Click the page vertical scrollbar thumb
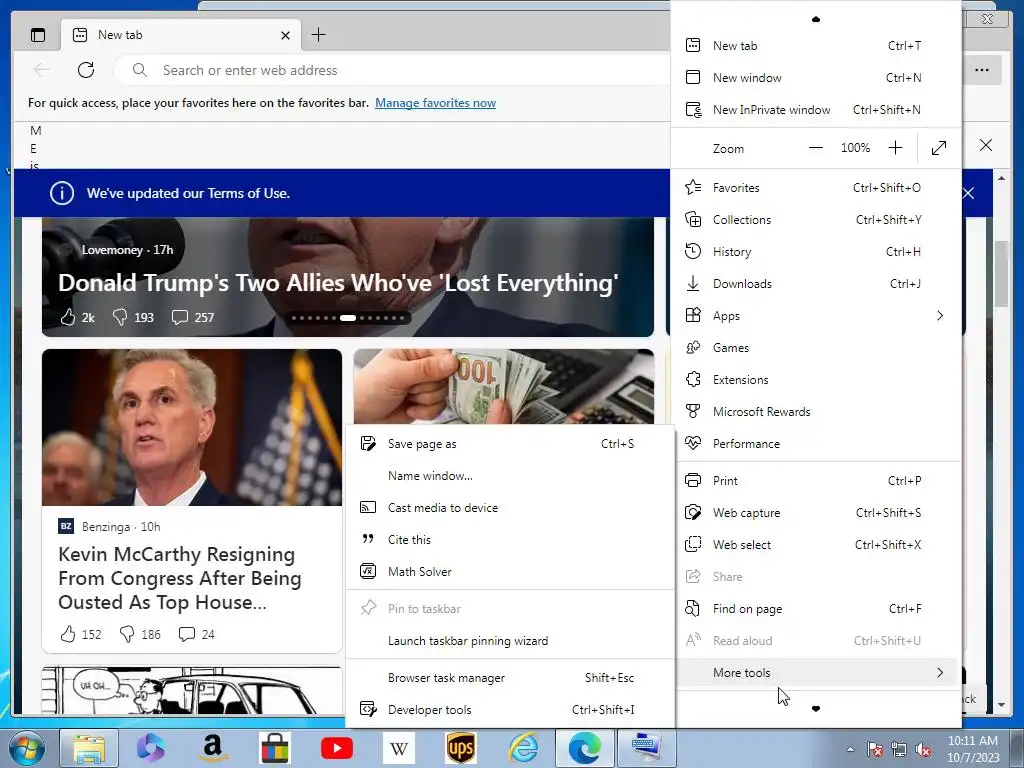1024x768 pixels. pos(1001,274)
